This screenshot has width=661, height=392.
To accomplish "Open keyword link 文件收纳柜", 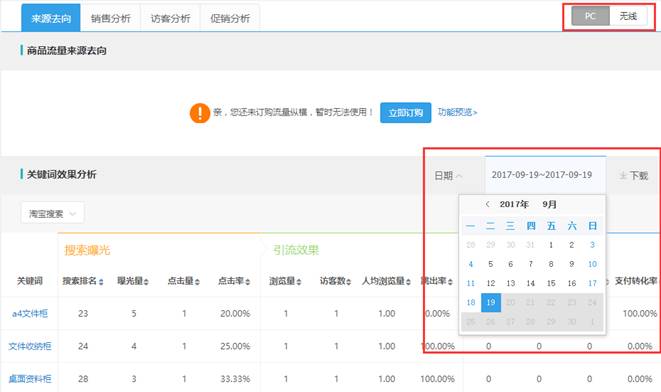I will point(30,346).
